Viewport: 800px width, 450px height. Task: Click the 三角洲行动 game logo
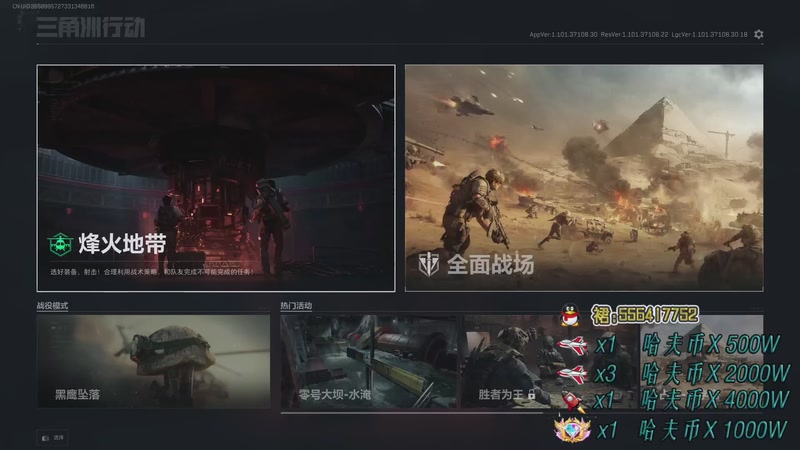pos(91,27)
